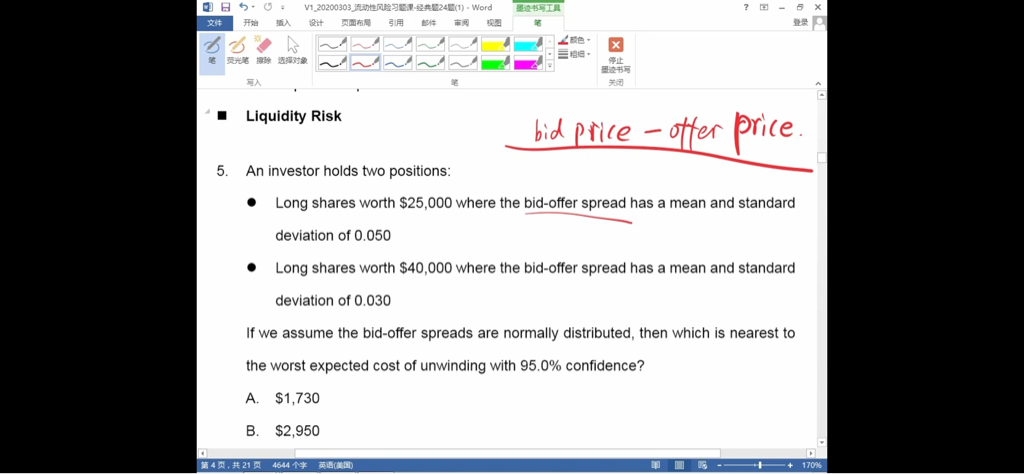Image resolution: width=1024 pixels, height=474 pixels.
Task: Open Word Help question mark icon
Action: 746,7
